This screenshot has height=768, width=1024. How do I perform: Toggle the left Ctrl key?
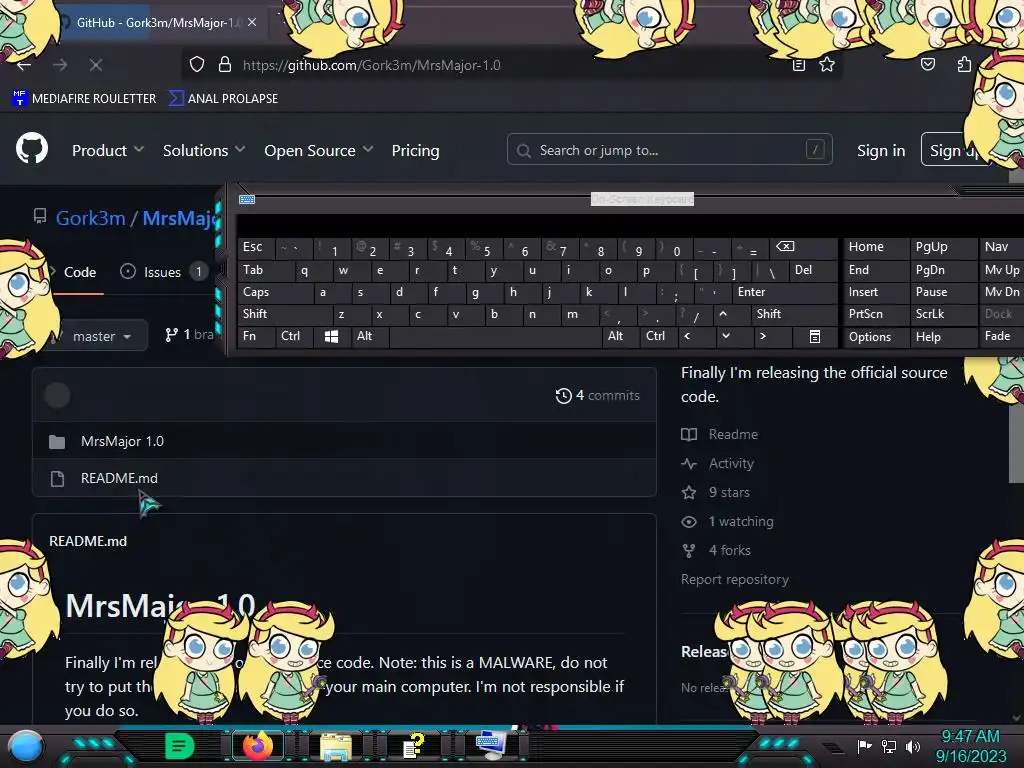293,336
